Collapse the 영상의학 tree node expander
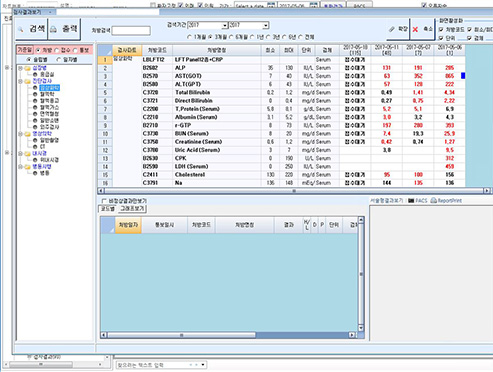Screen dimensions: 493x372 pos(21,134)
